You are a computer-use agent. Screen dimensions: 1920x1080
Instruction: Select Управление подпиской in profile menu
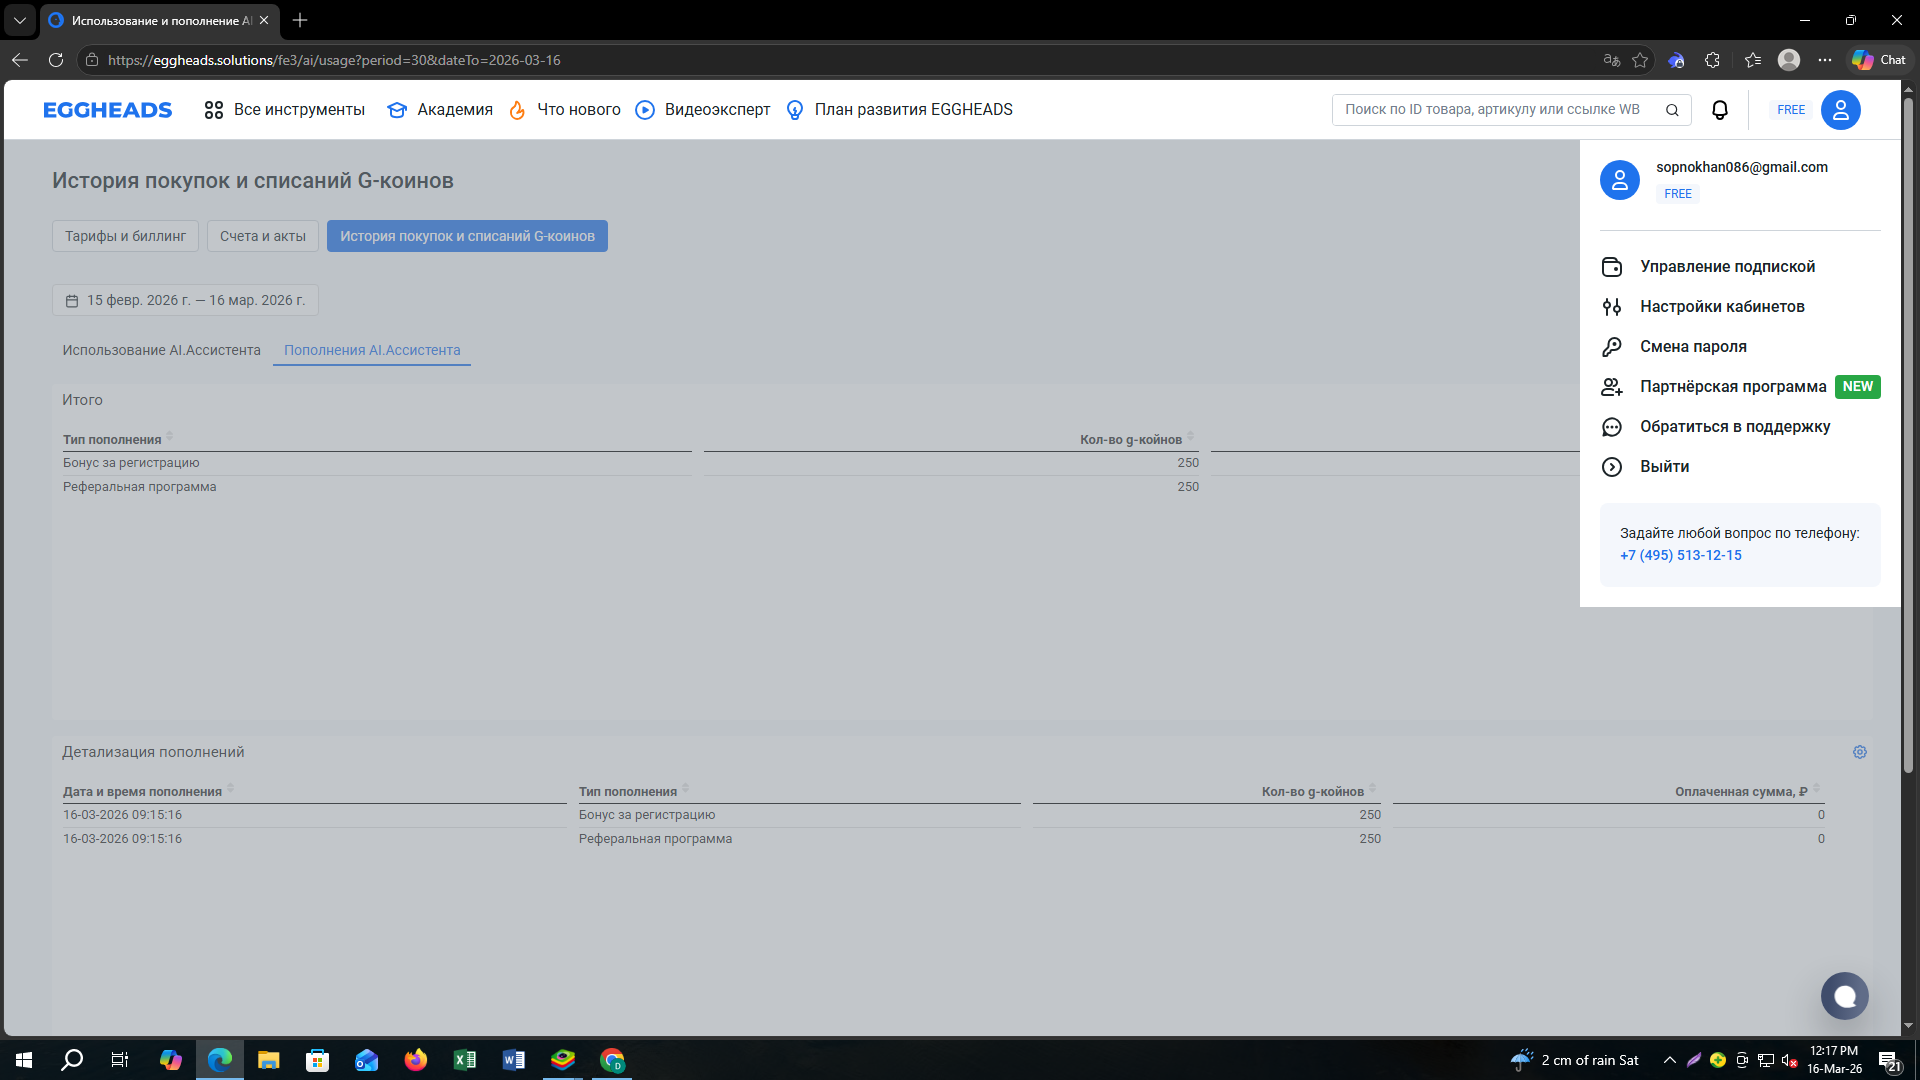click(x=1727, y=267)
